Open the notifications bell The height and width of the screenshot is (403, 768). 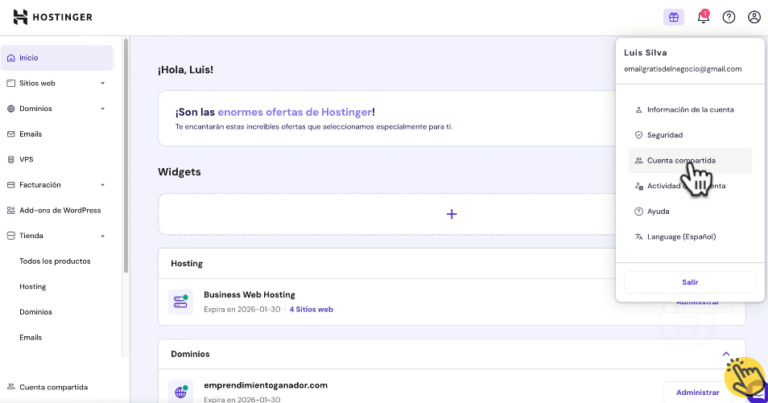point(703,17)
